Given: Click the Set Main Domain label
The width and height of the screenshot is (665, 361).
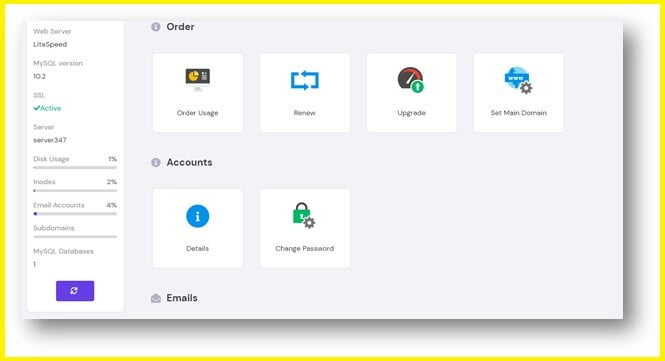Looking at the screenshot, I should 519,113.
